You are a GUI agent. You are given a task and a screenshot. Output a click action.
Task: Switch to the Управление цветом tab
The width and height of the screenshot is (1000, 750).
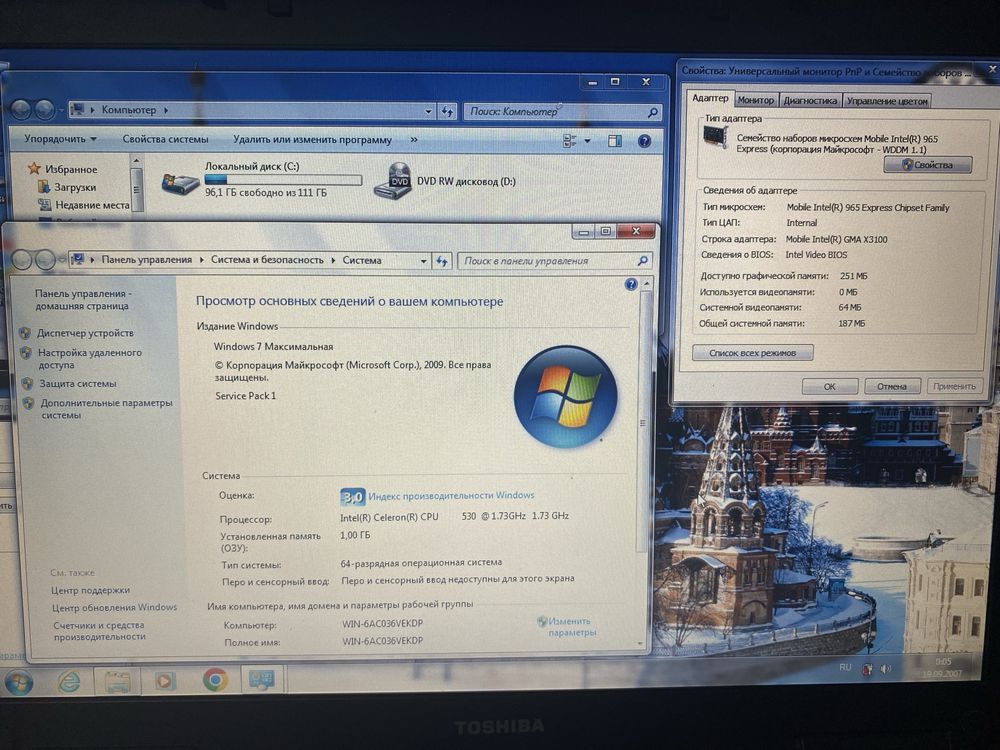887,101
